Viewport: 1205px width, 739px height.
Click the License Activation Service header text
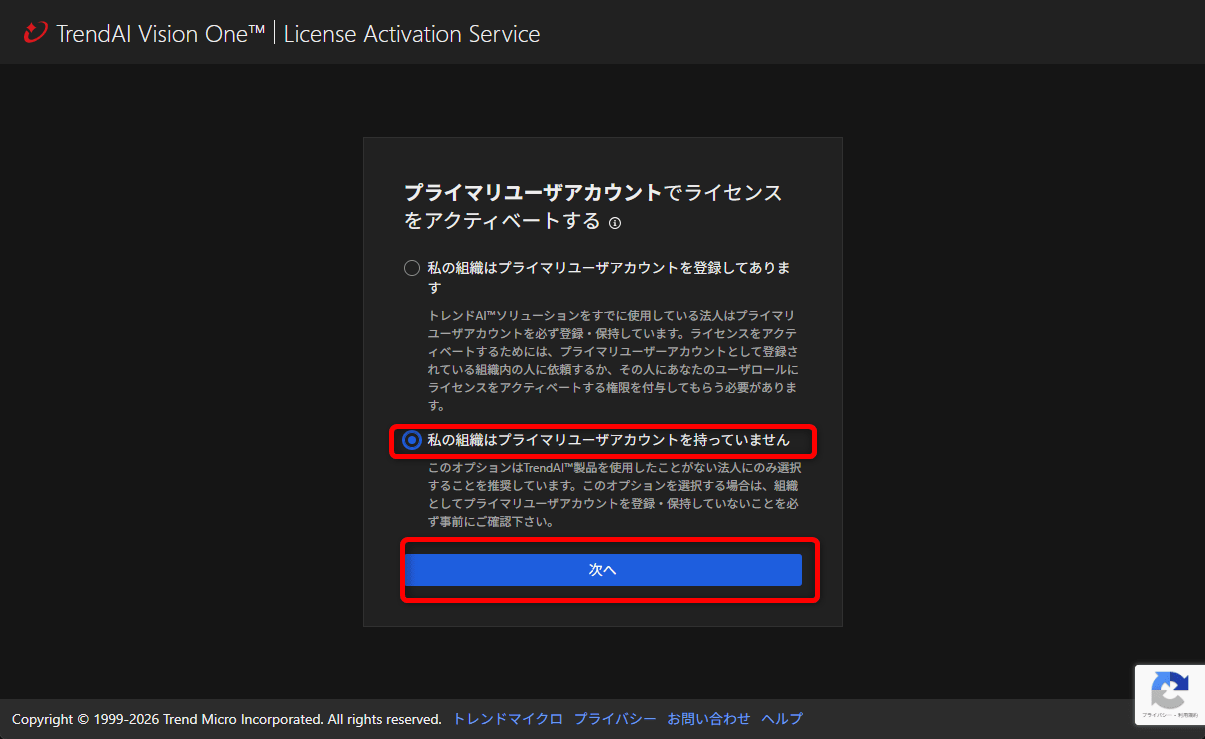click(x=412, y=34)
